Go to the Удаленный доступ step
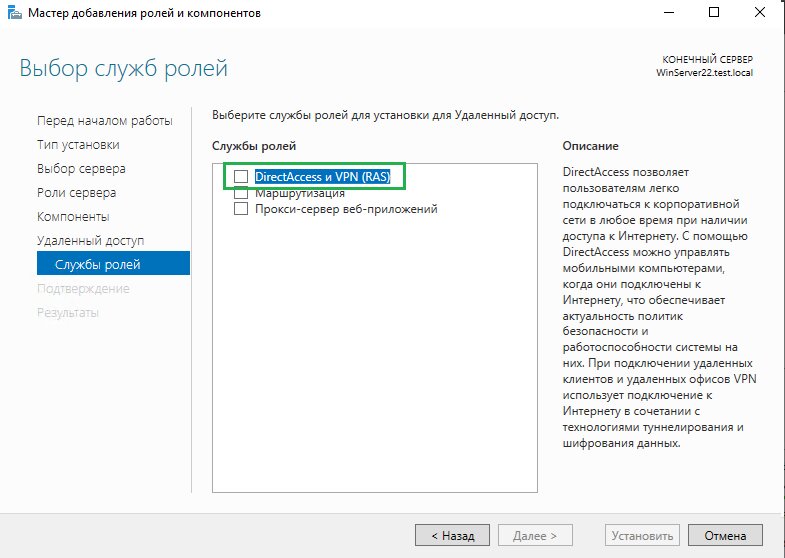This screenshot has width=785, height=558. click(91, 241)
